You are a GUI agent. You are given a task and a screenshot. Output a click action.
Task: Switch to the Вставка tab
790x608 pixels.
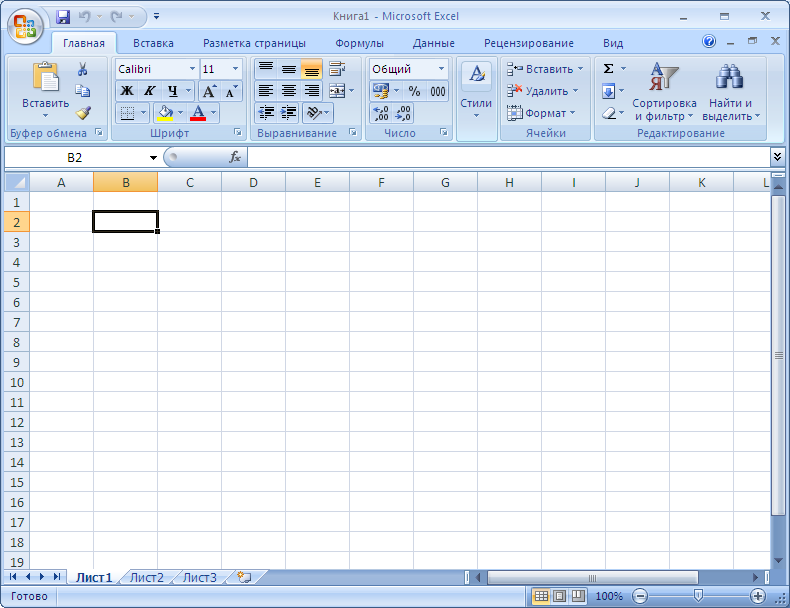(153, 43)
